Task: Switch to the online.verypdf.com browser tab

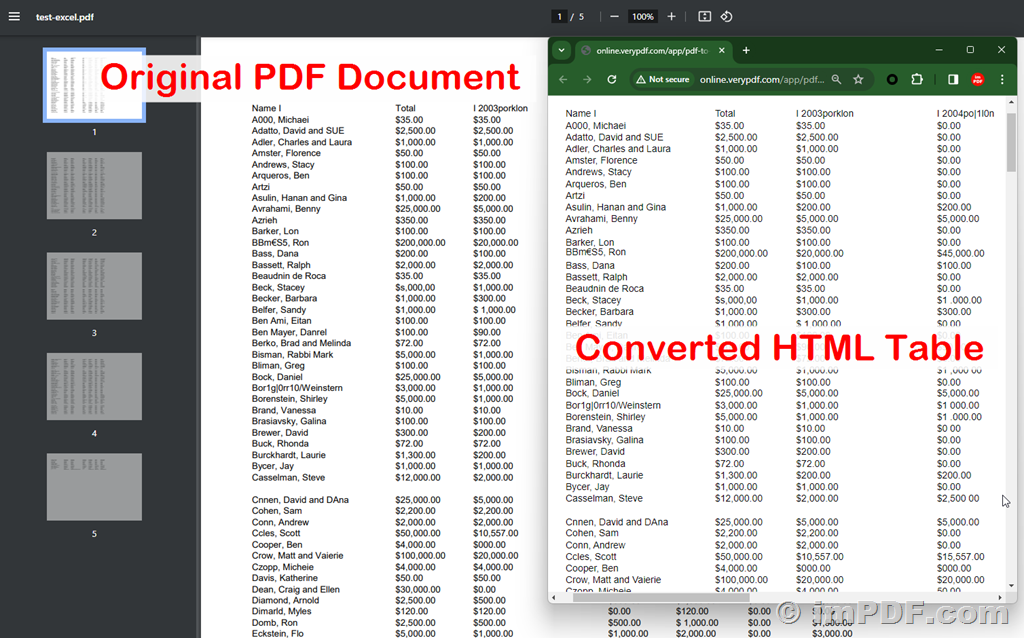Action: pyautogui.click(x=652, y=50)
